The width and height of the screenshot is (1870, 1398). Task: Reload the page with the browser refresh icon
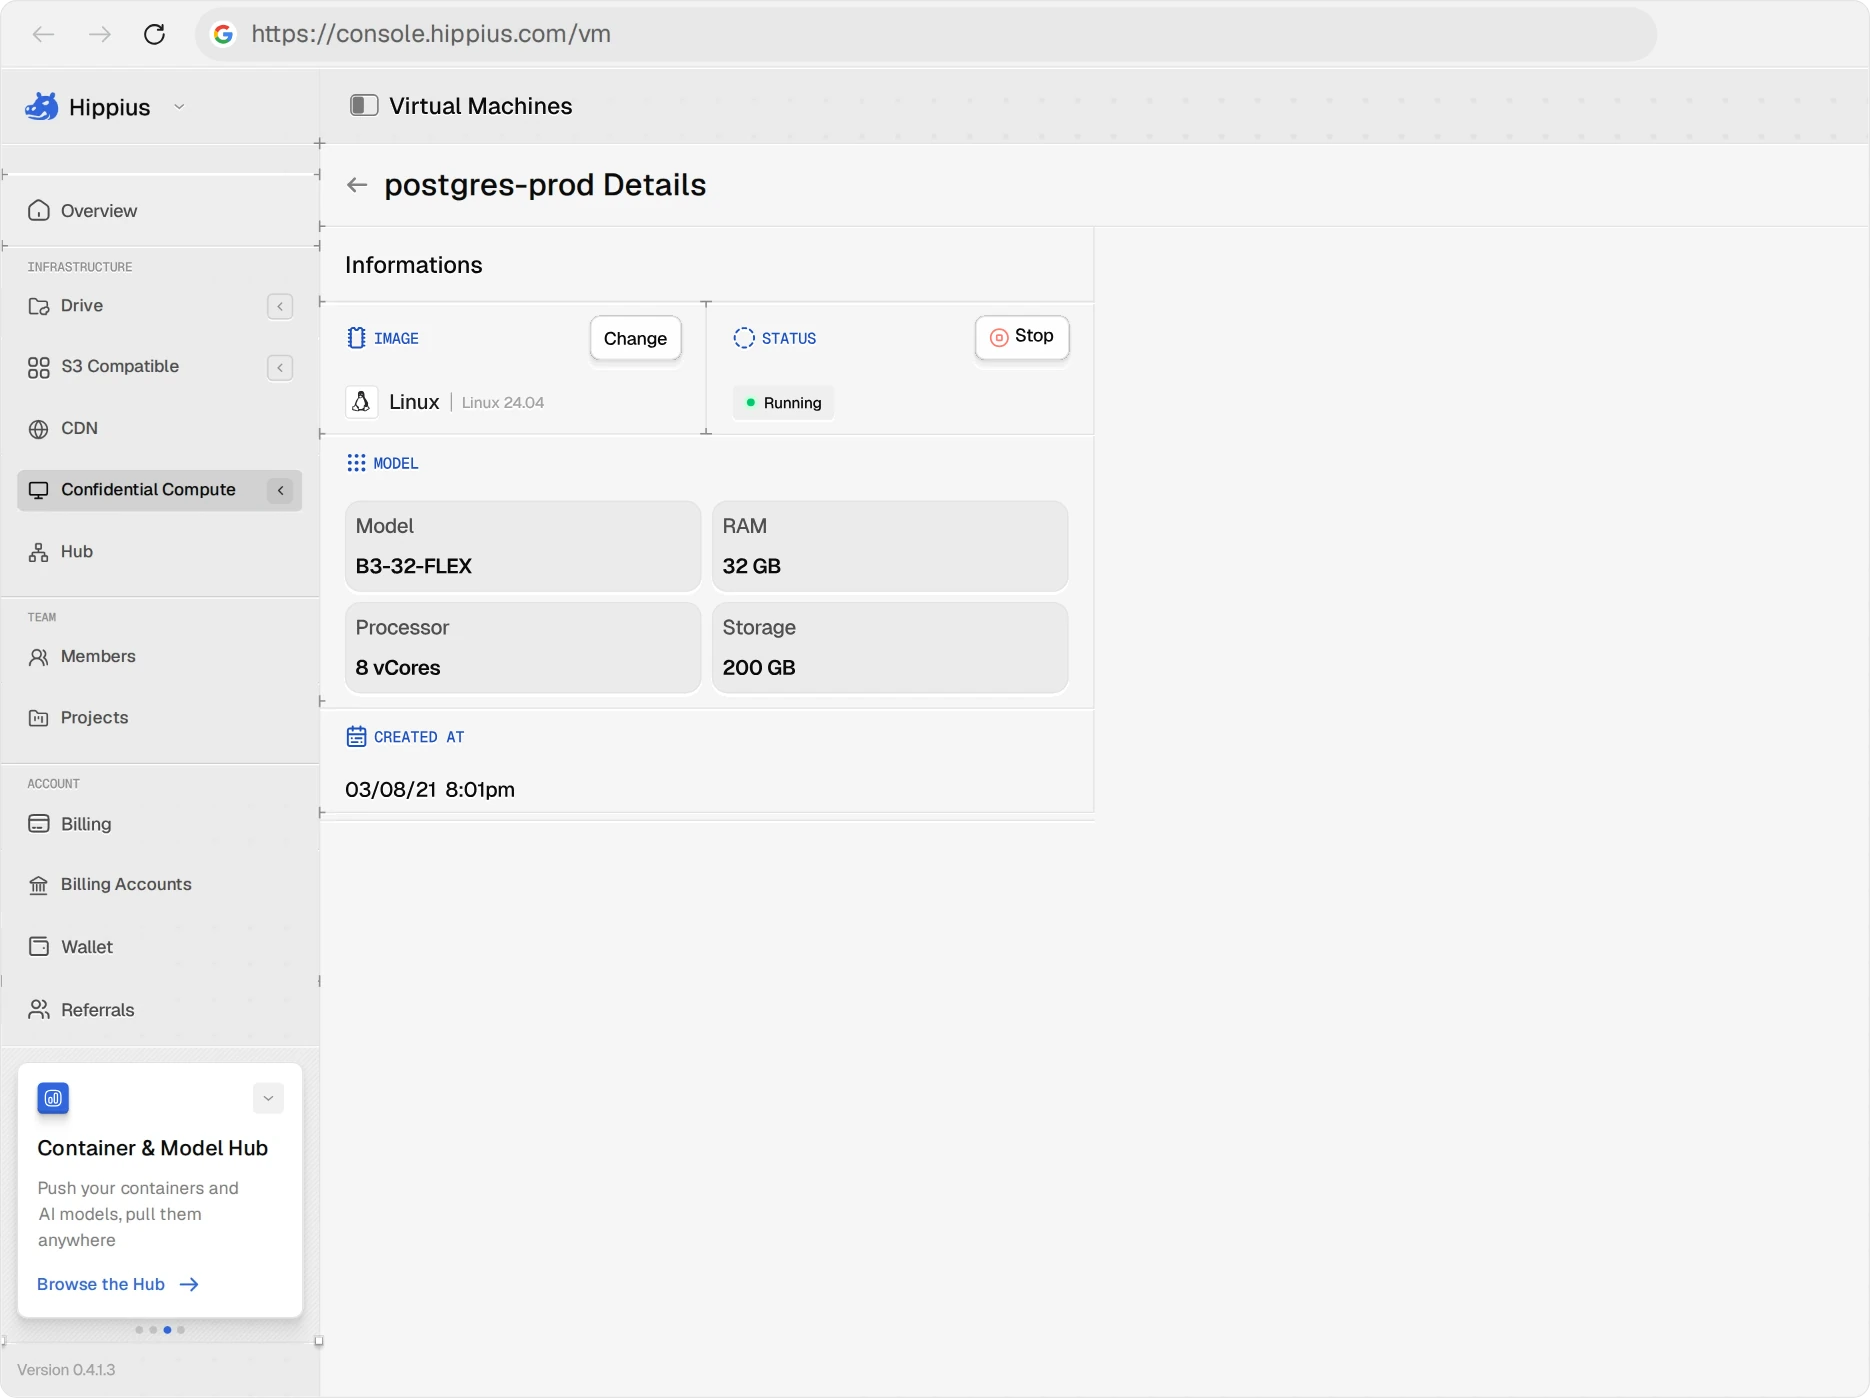point(154,34)
